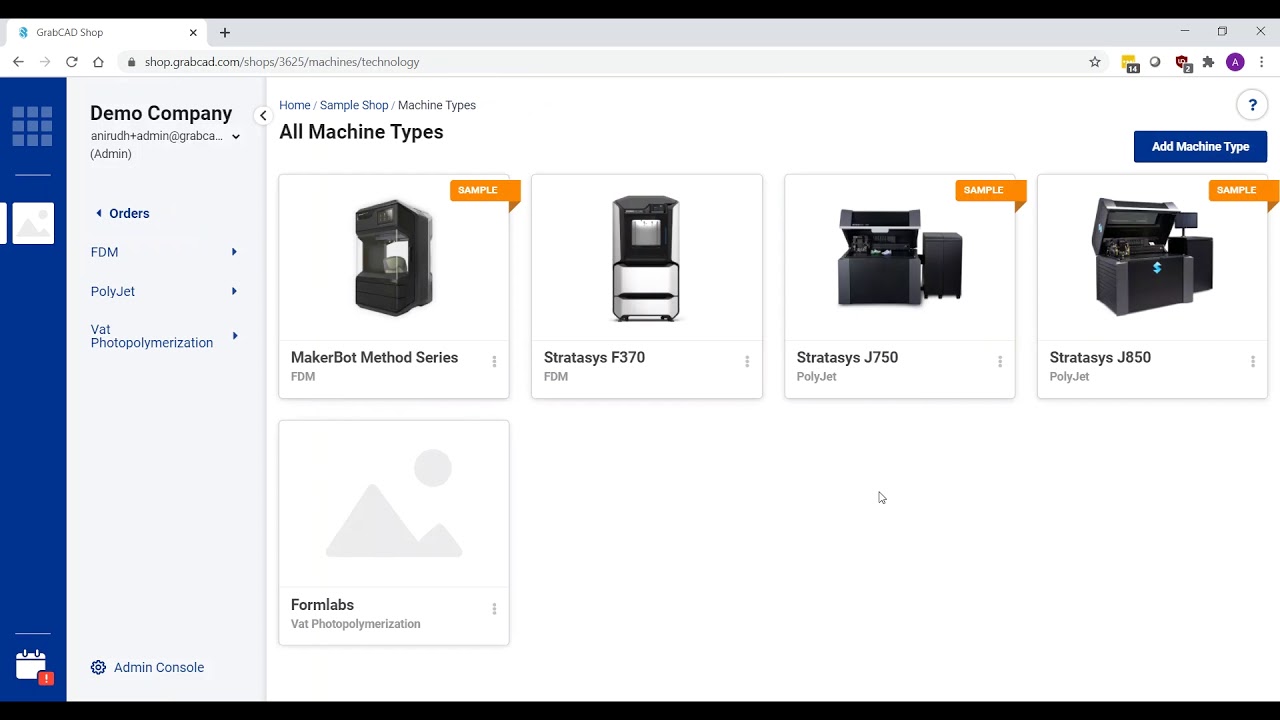Screen dimensions: 1280x720
Task: Go back to Orders in sidebar
Action: click(x=122, y=213)
